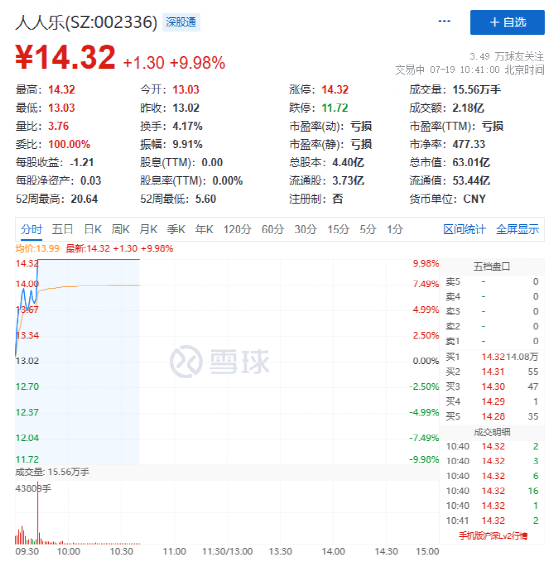The width and height of the screenshot is (553, 562).
Task: Select the 分时 chart tab
Action: click(x=31, y=229)
